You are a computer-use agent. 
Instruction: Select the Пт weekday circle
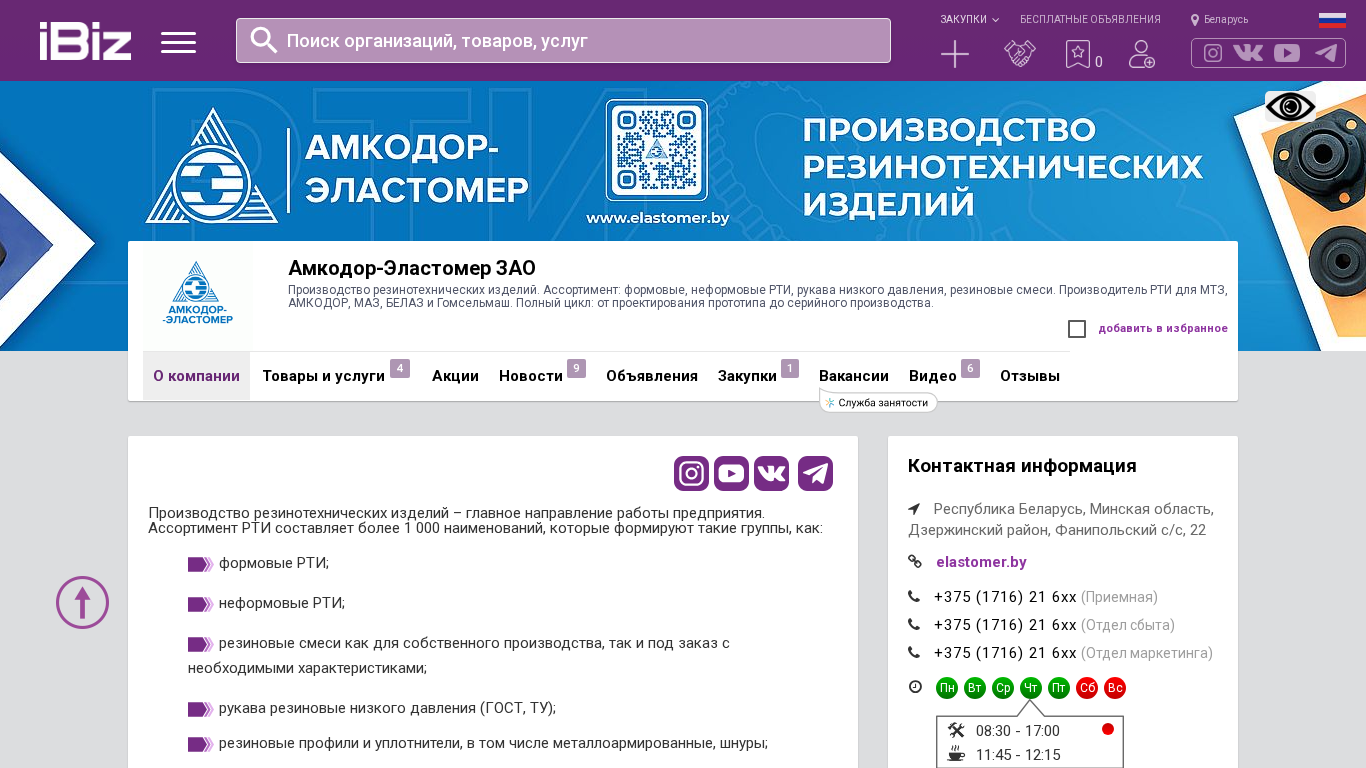coord(1059,688)
